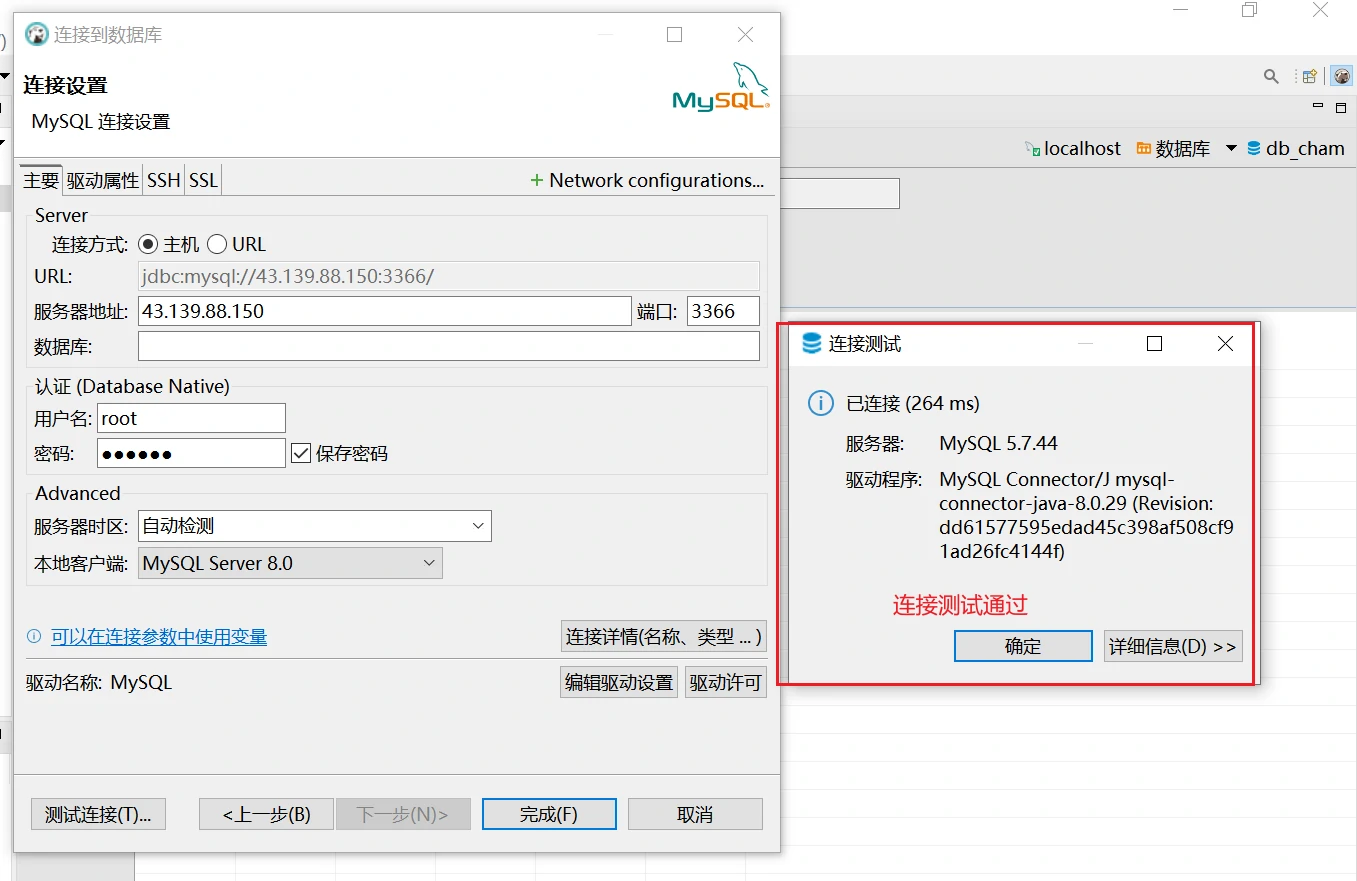Click the info icon beside variables link
Screen dimensions: 1357x881
coord(34,636)
